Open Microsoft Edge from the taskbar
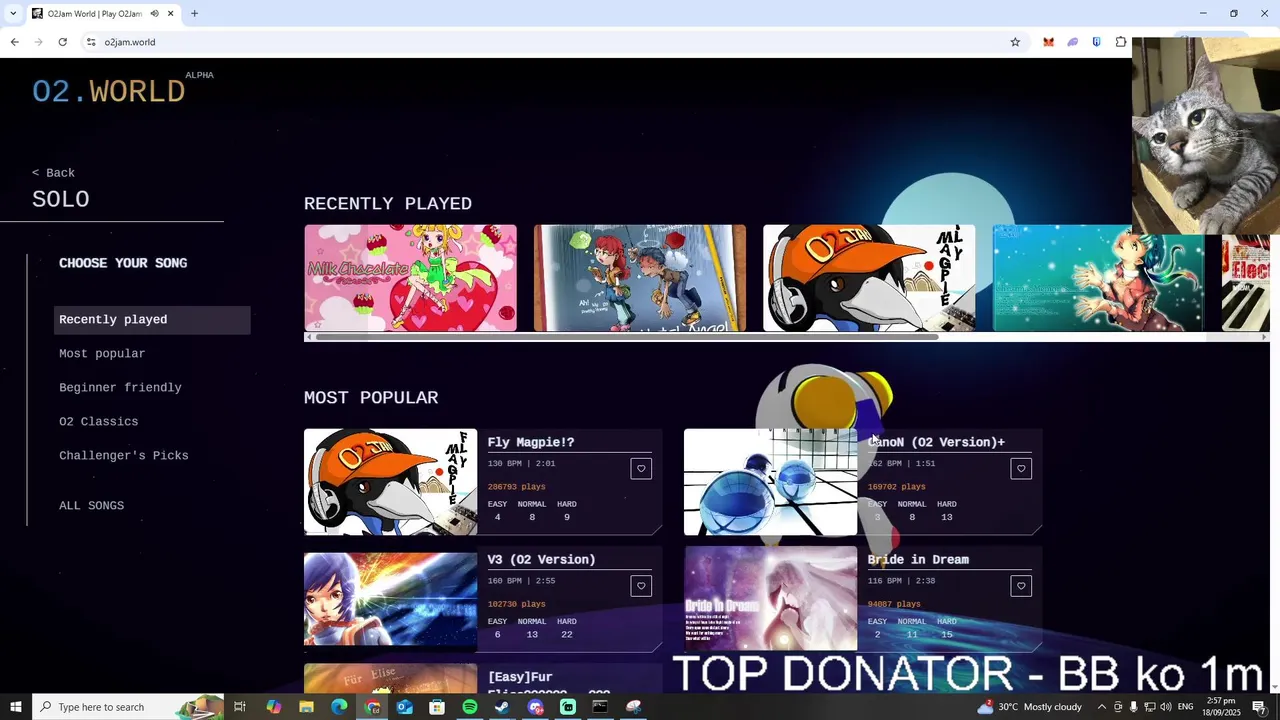1280x720 pixels. 339,707
